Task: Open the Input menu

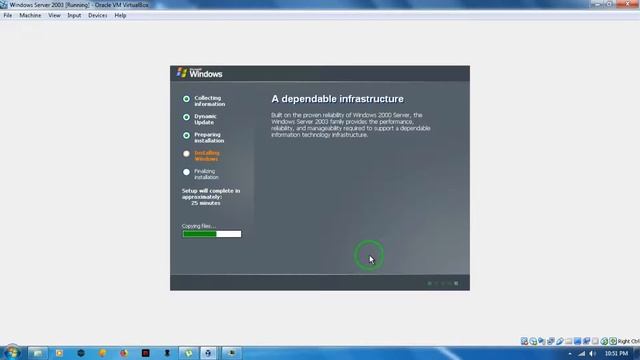Action: click(x=74, y=15)
